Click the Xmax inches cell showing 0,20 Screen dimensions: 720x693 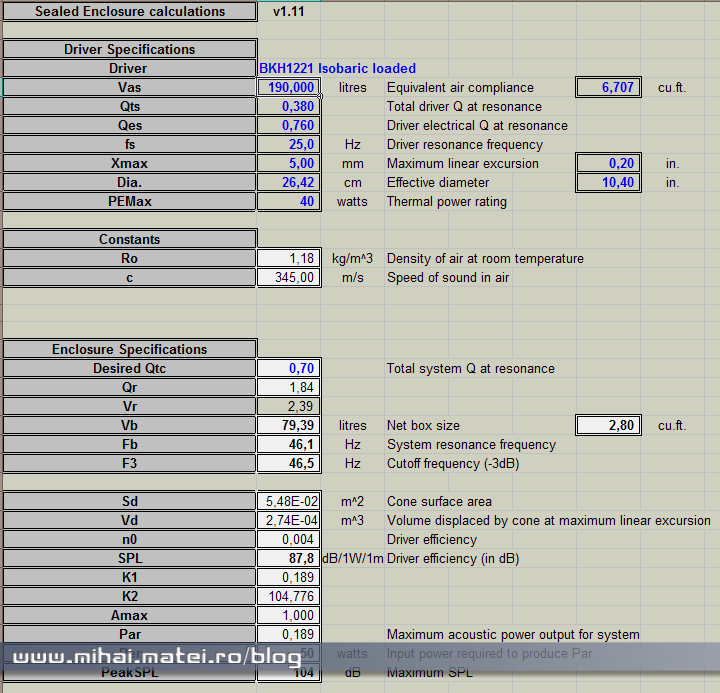608,164
